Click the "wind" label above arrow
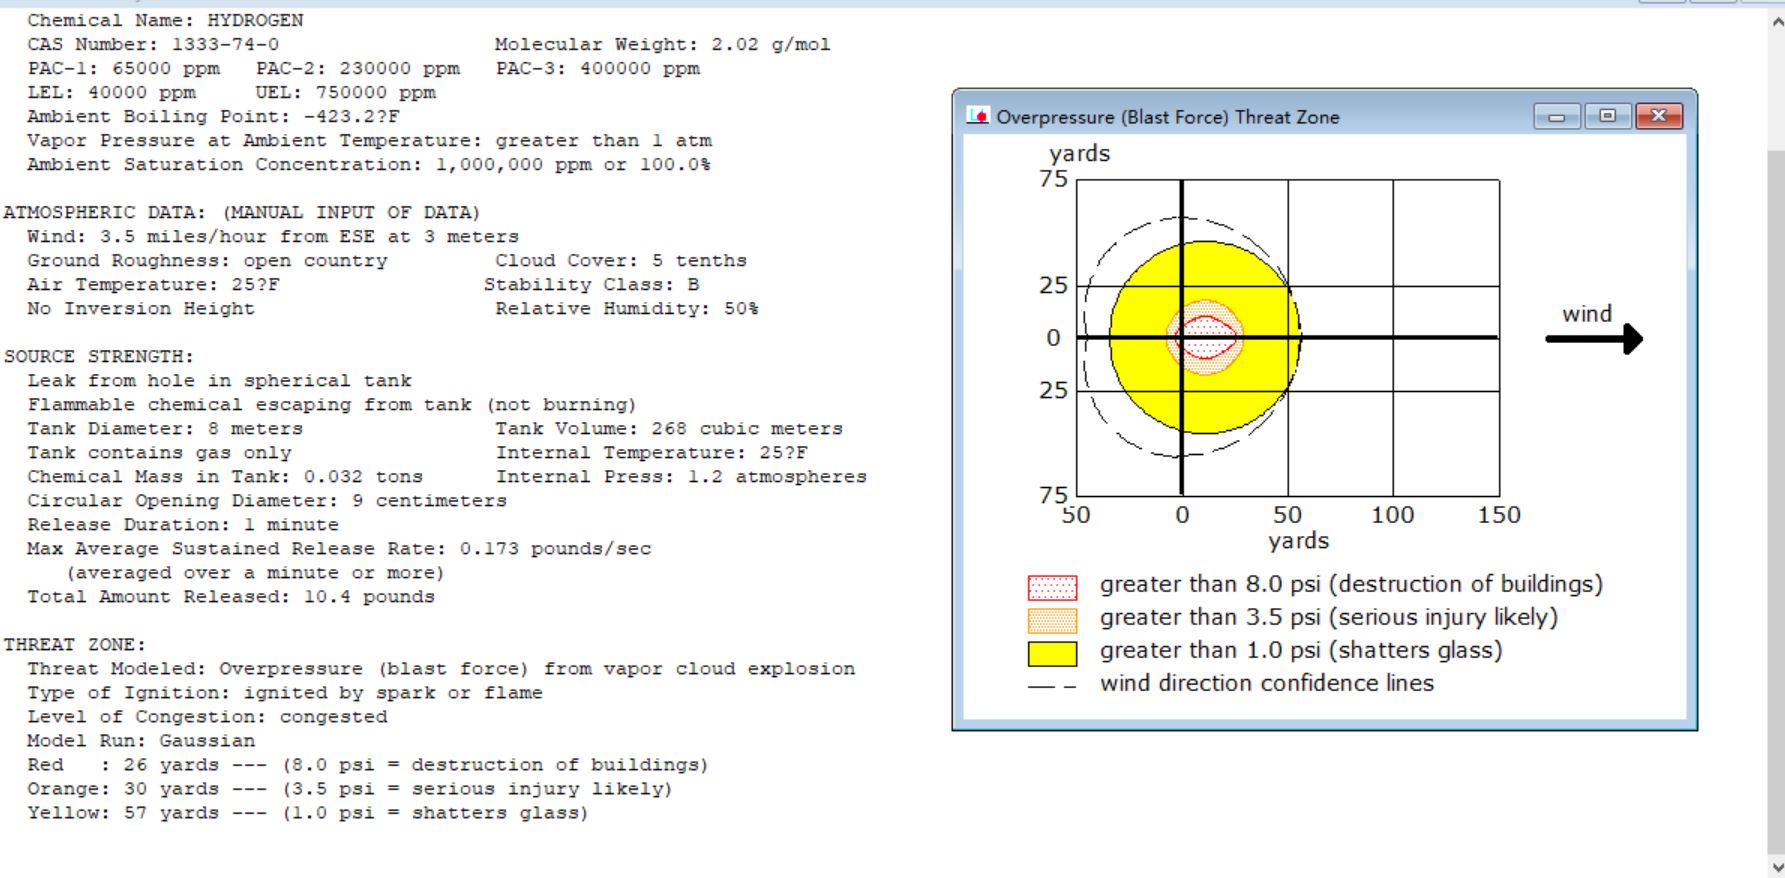This screenshot has width=1785, height=878. click(x=1587, y=314)
